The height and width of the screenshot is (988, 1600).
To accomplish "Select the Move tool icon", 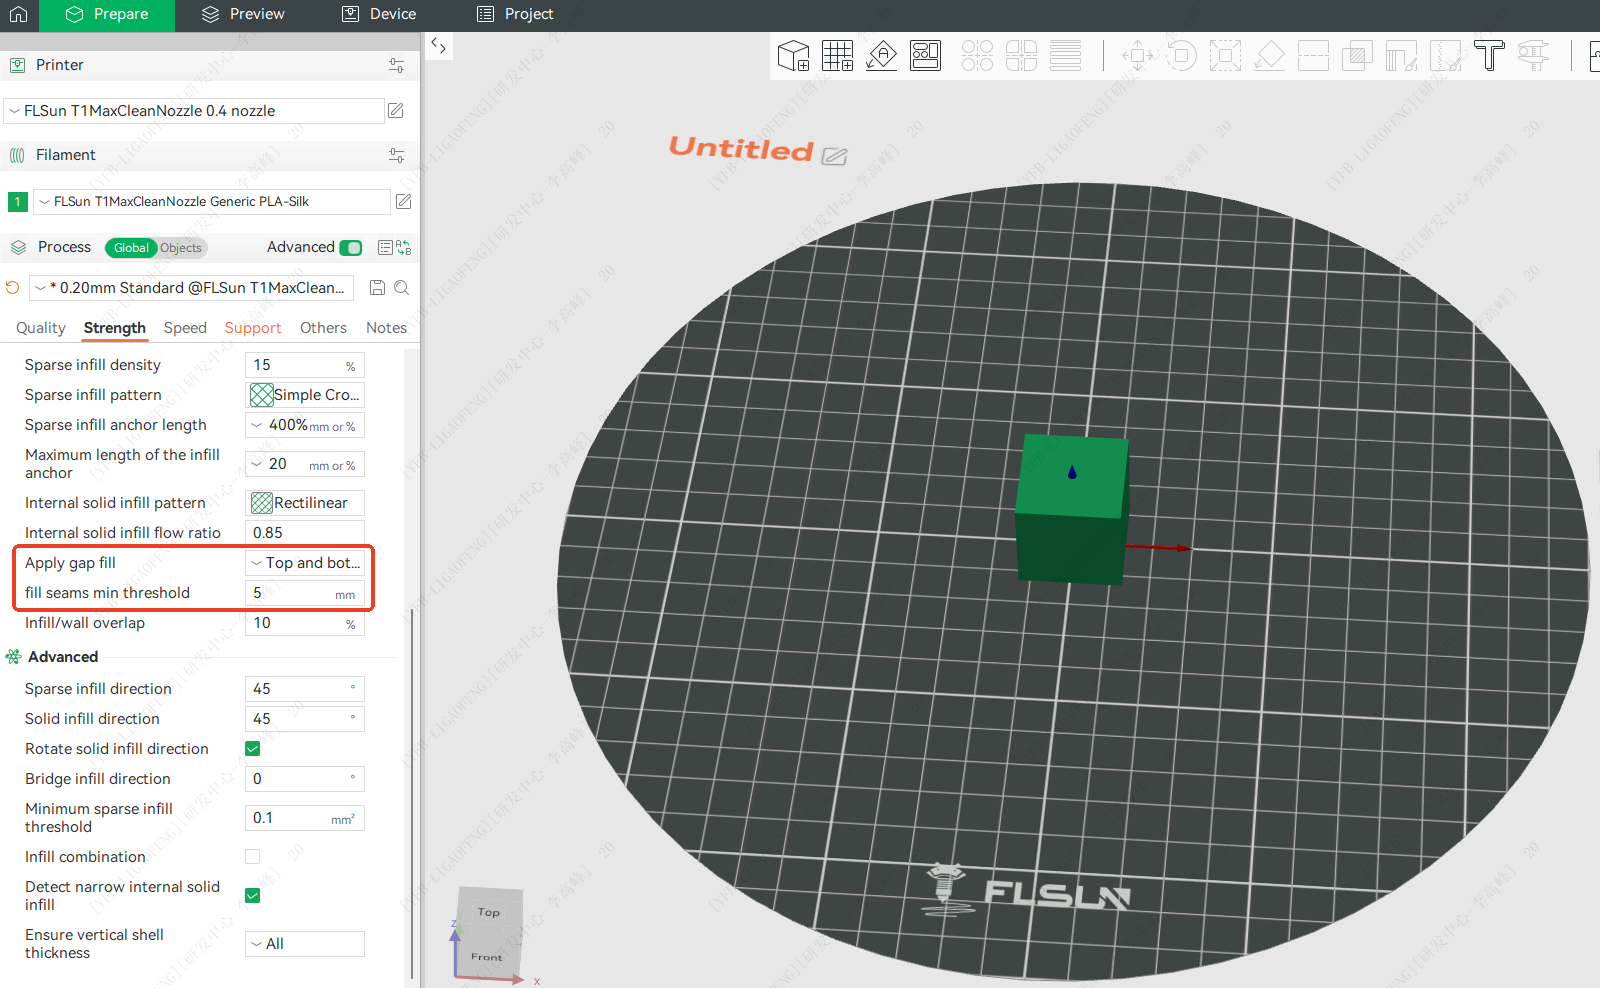I will tap(1137, 55).
